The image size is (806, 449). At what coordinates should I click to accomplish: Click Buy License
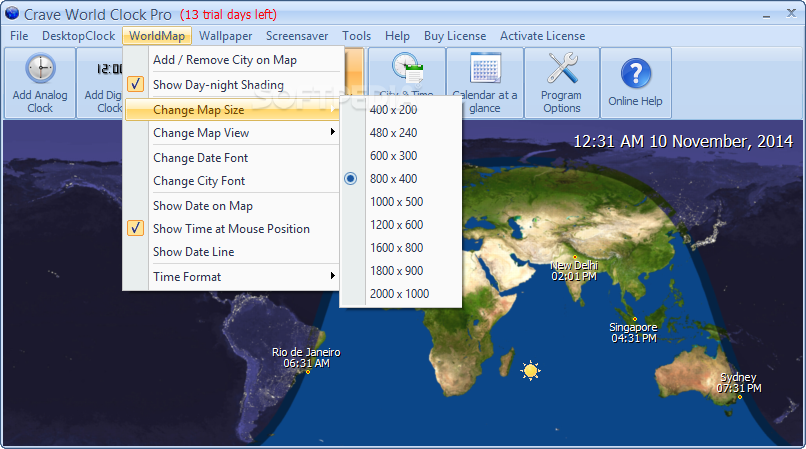point(455,36)
